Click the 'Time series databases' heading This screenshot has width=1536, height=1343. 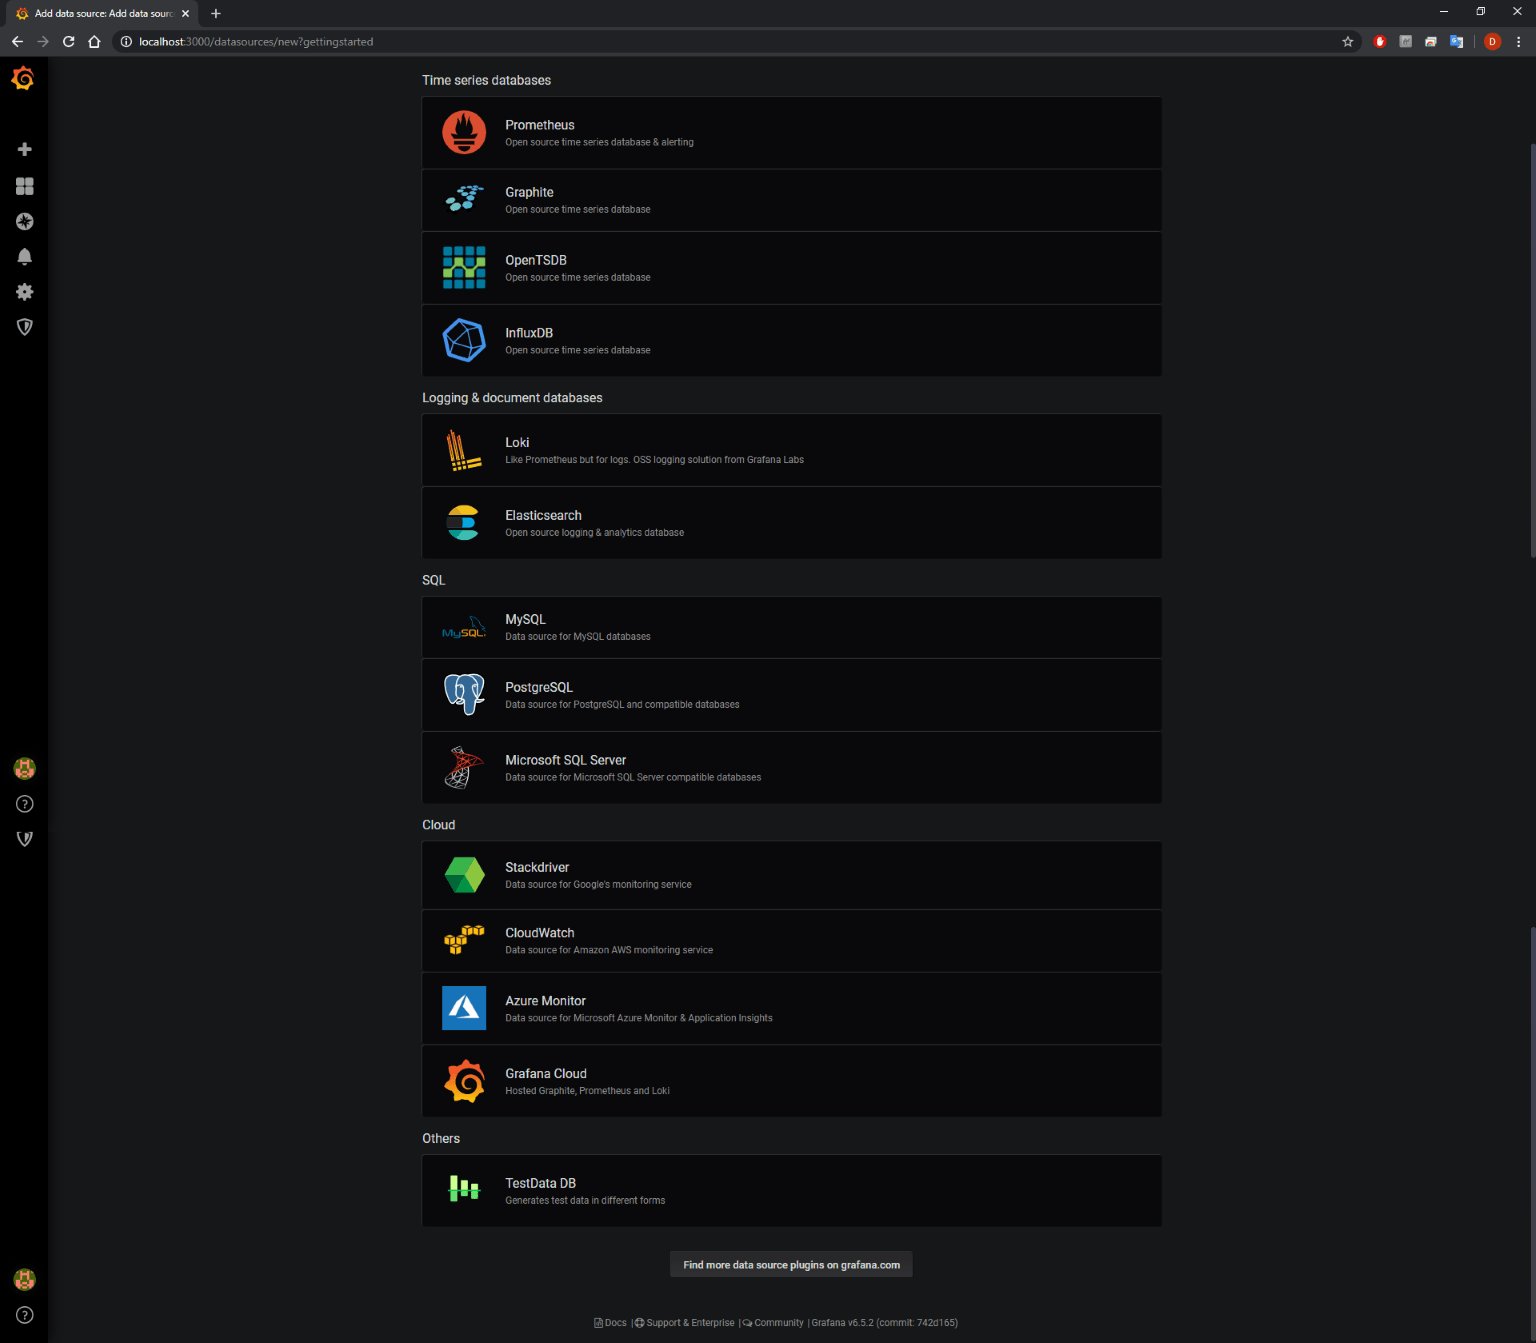click(486, 80)
